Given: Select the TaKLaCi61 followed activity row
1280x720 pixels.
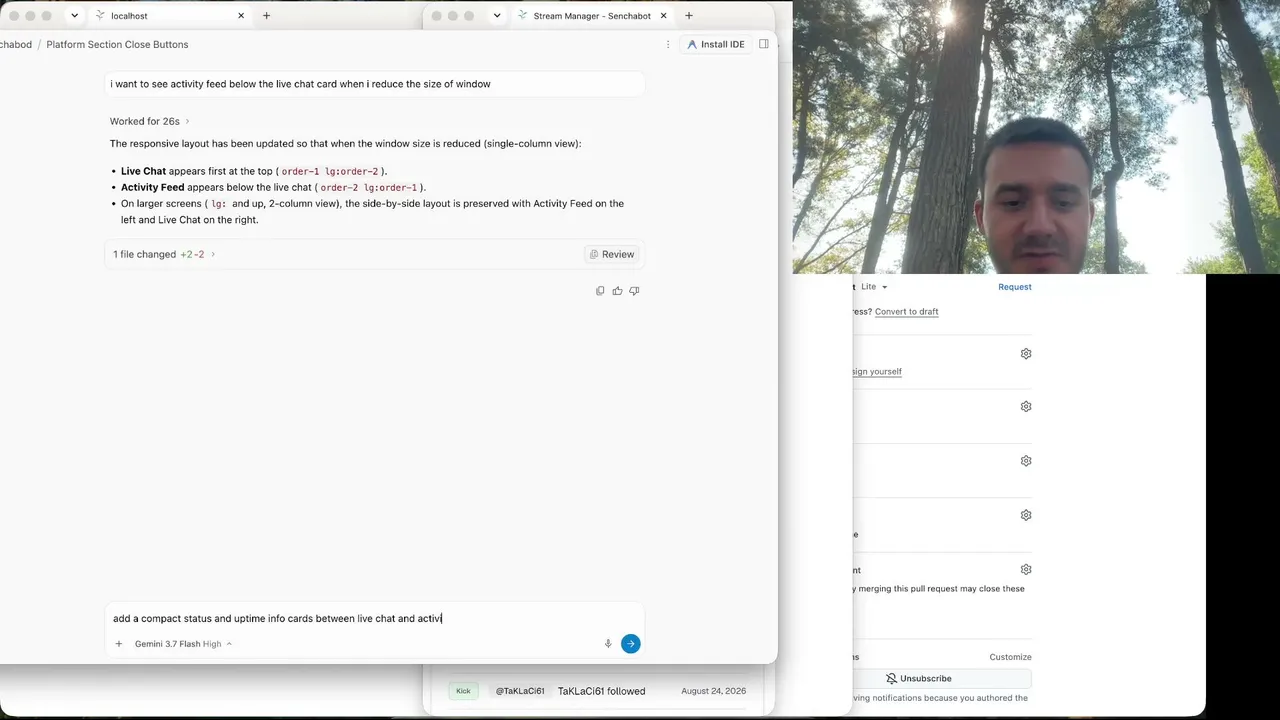Looking at the screenshot, I should tap(597, 691).
